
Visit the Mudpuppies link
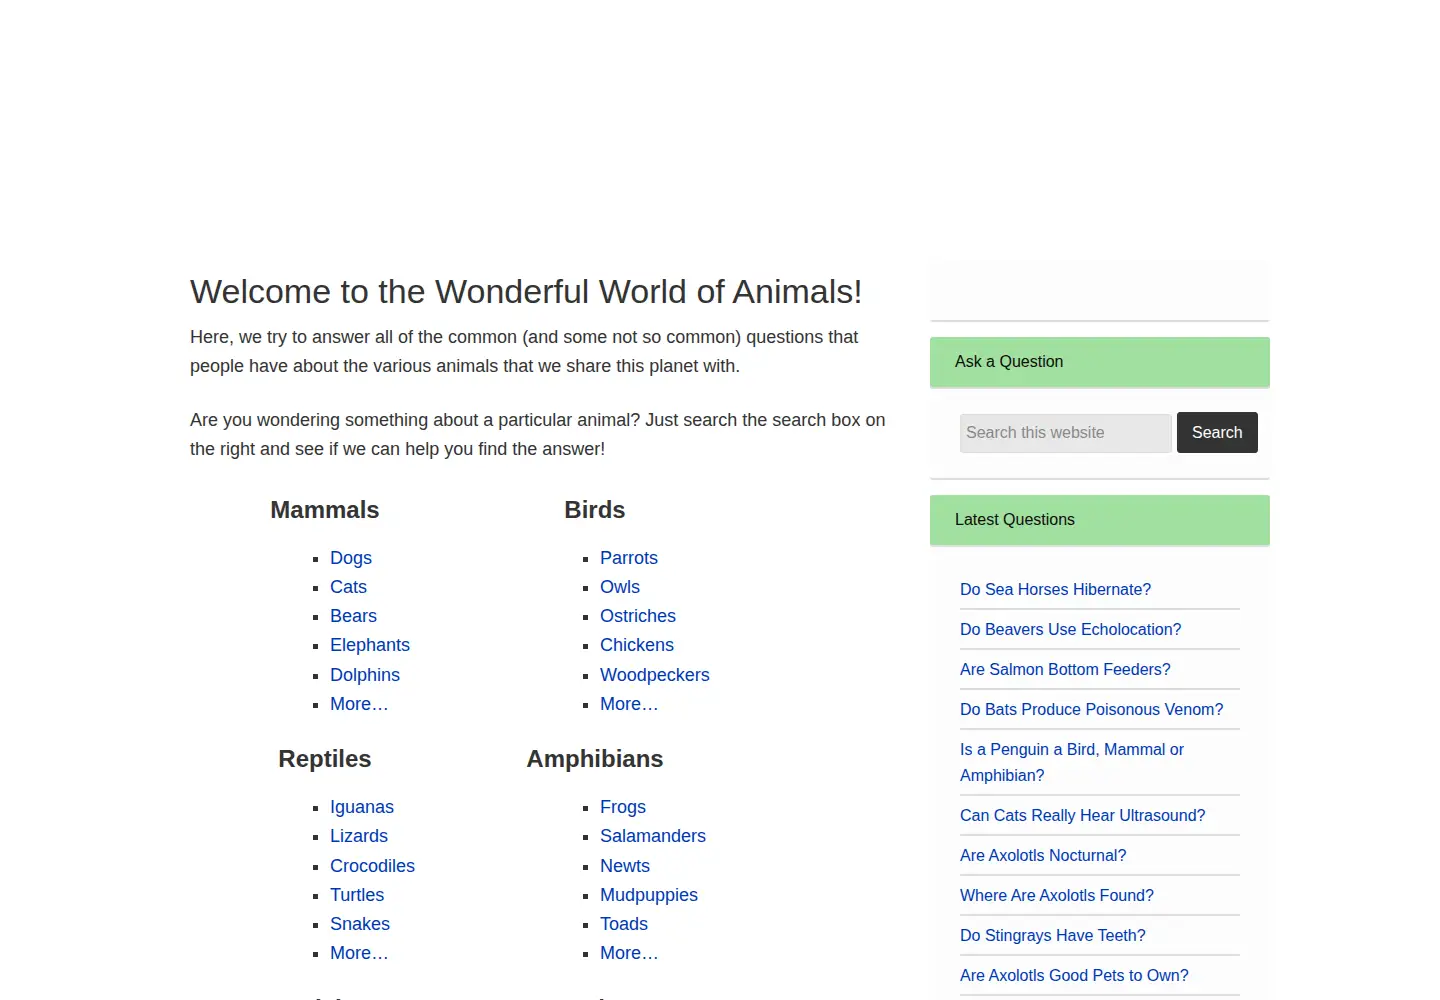point(649,895)
